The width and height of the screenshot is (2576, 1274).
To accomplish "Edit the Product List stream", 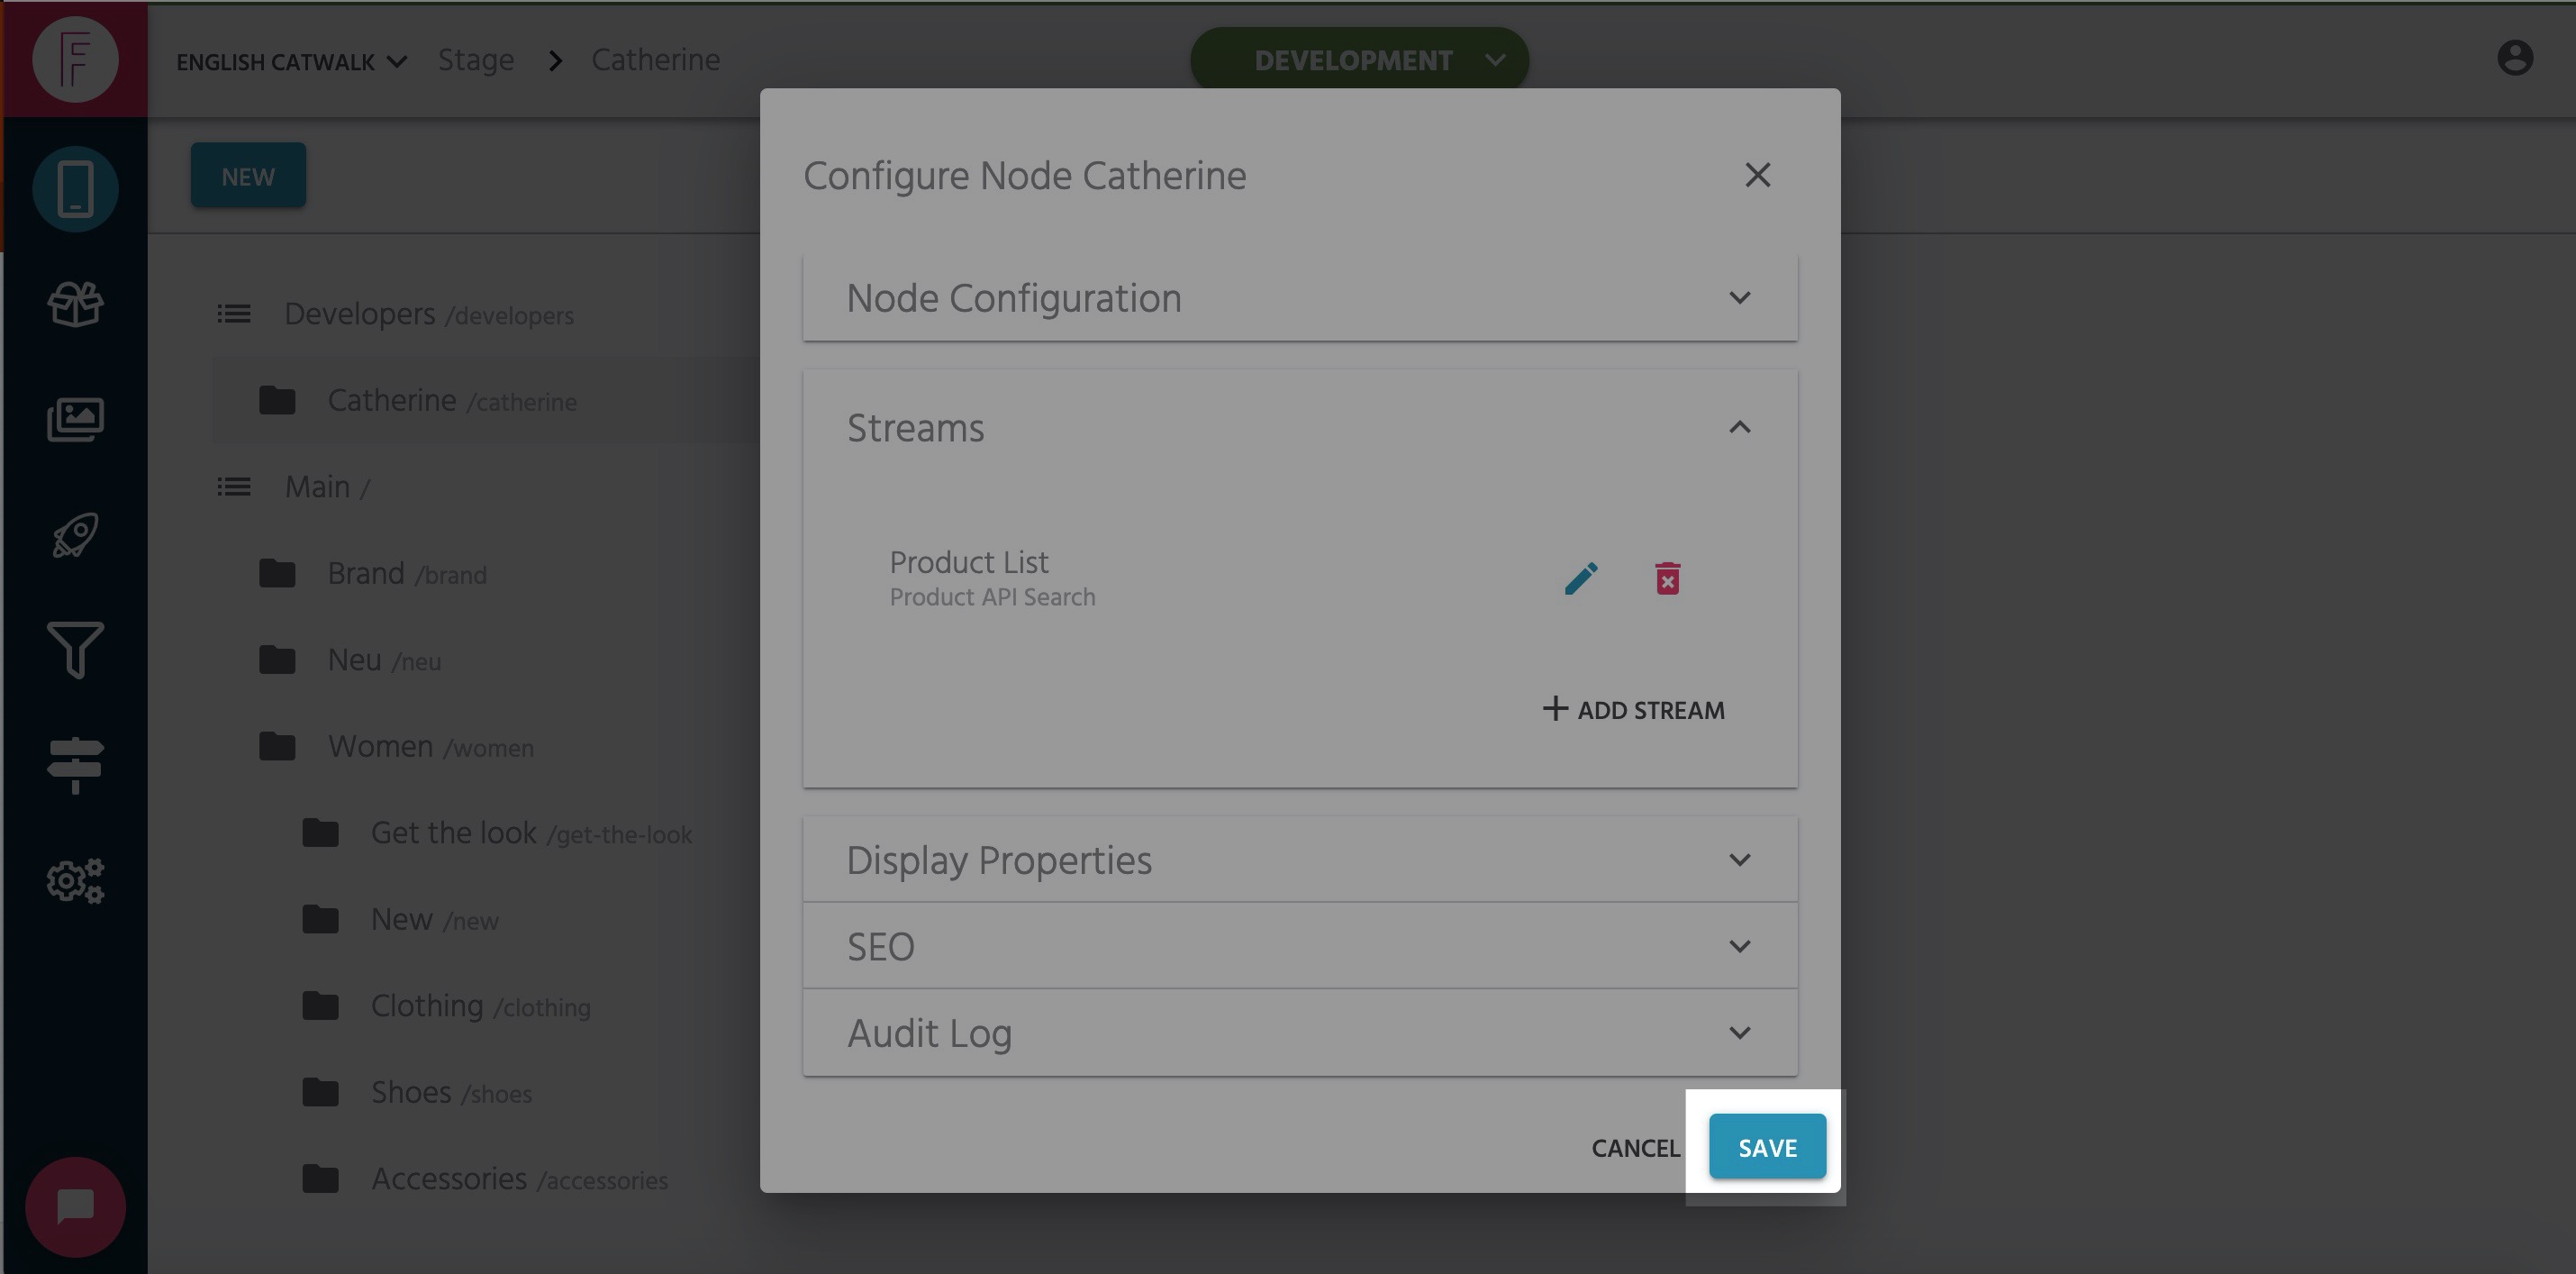I will coord(1581,578).
